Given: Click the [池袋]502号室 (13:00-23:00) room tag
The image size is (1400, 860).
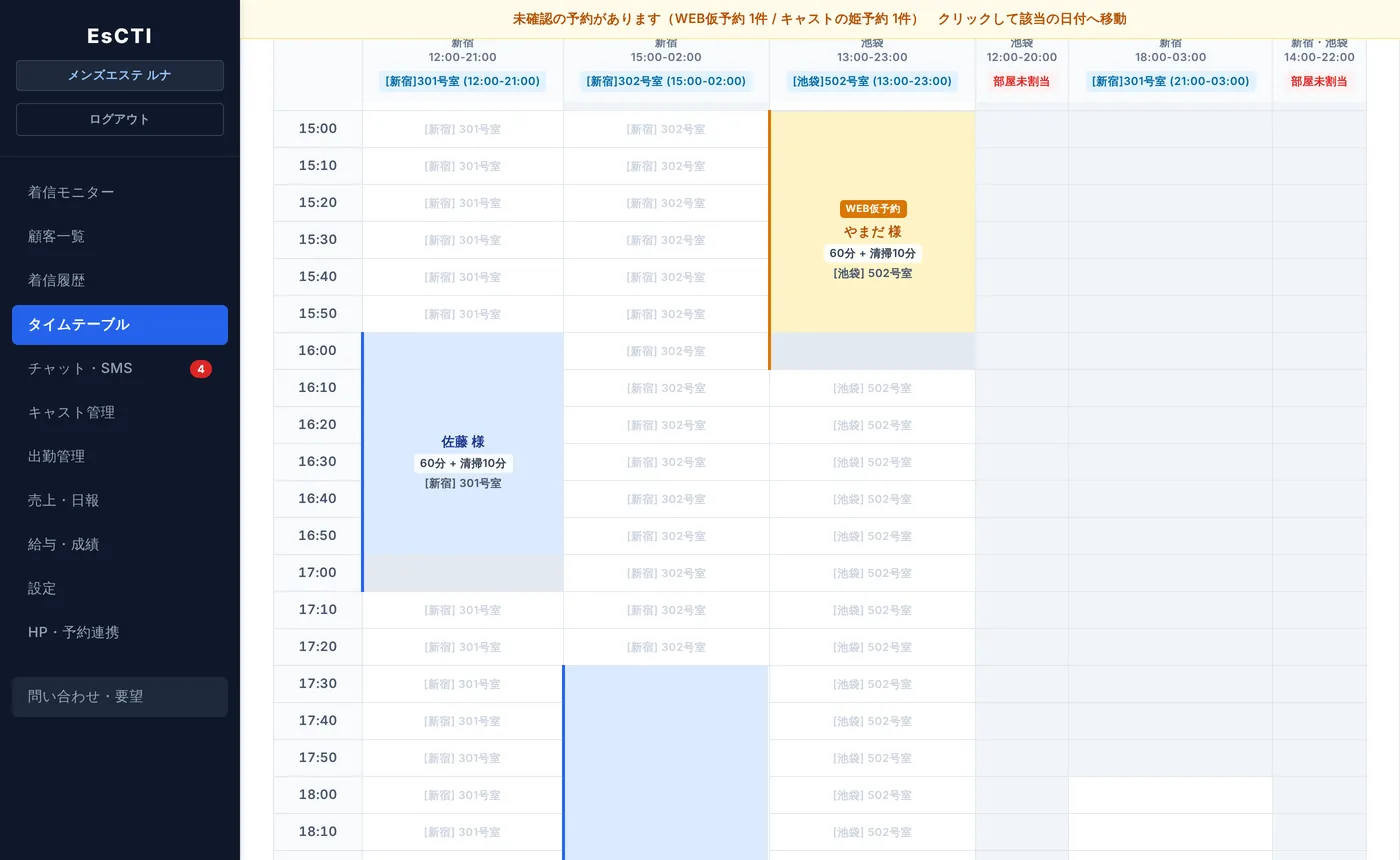Looking at the screenshot, I should click(x=872, y=81).
